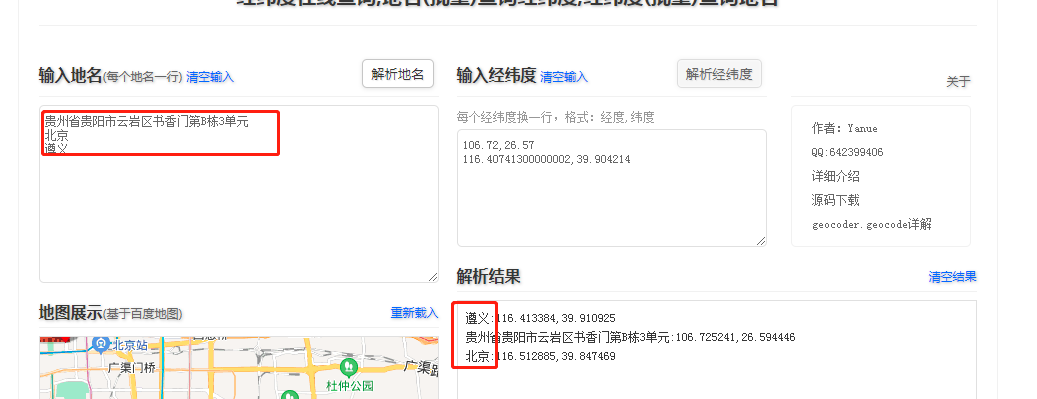Focus the 经度,纬度 coordinates textarea

coord(612,188)
